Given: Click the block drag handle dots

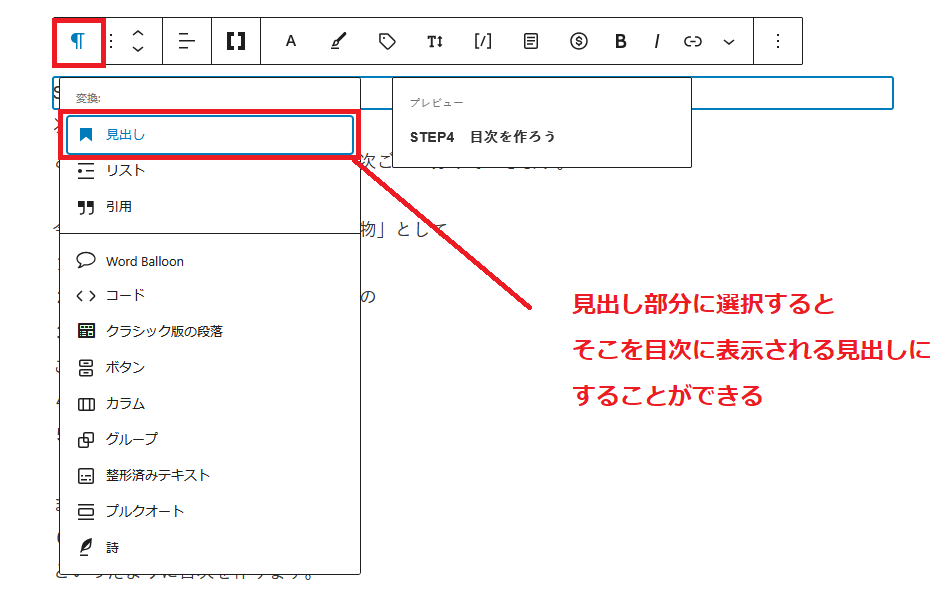Looking at the screenshot, I should point(112,41).
